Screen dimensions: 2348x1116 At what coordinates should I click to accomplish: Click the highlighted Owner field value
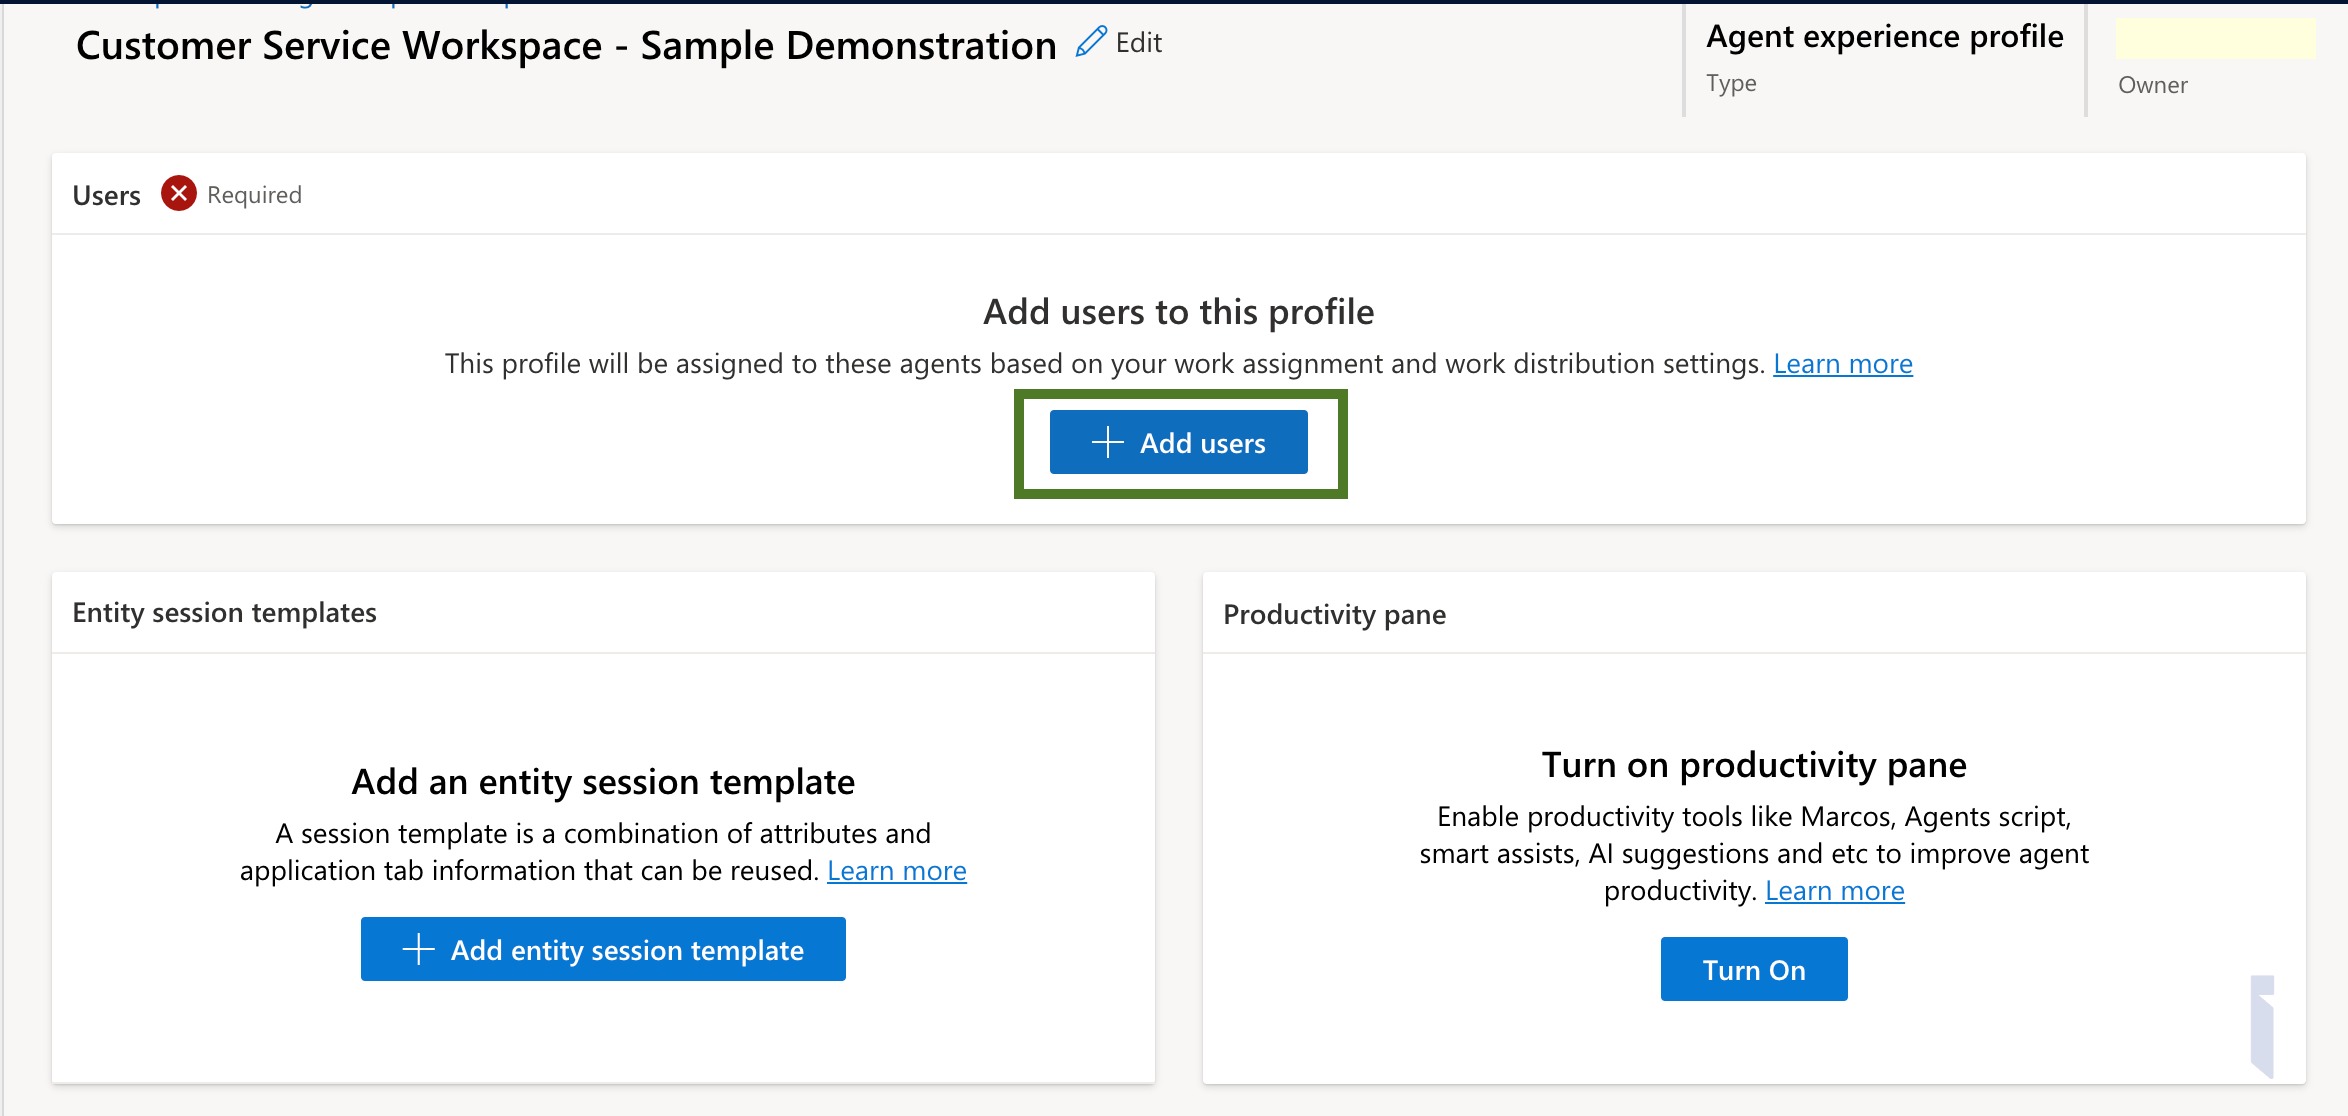click(2214, 39)
